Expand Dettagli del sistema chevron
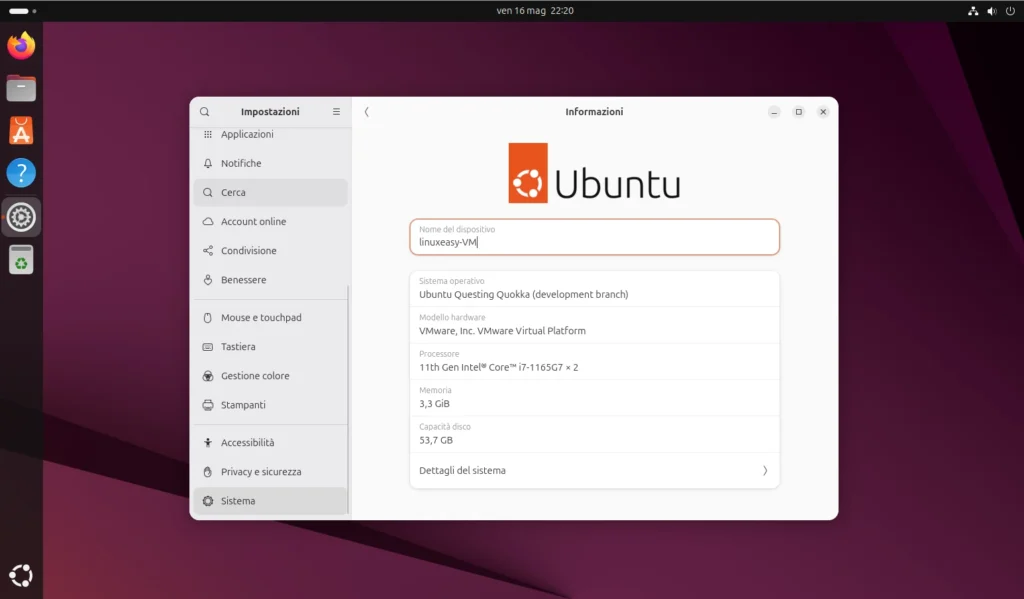 click(765, 470)
